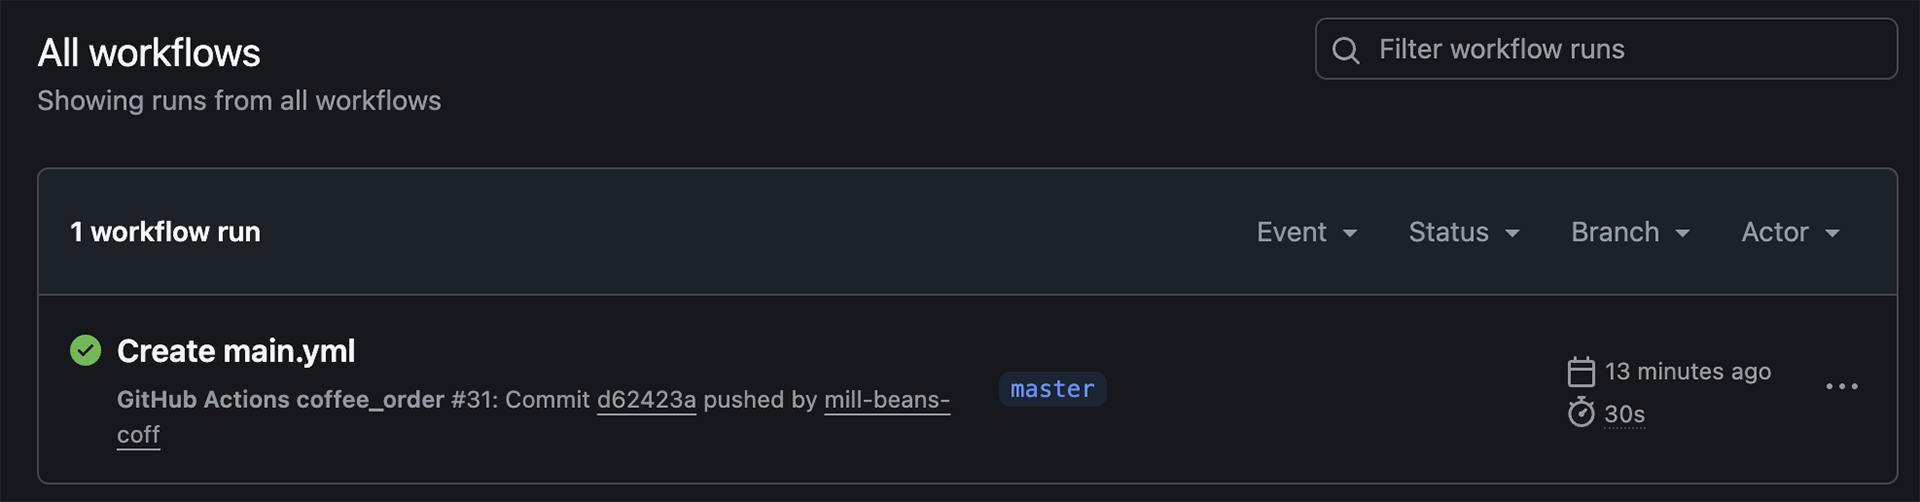Click the 1 workflow run count text

coord(165,232)
